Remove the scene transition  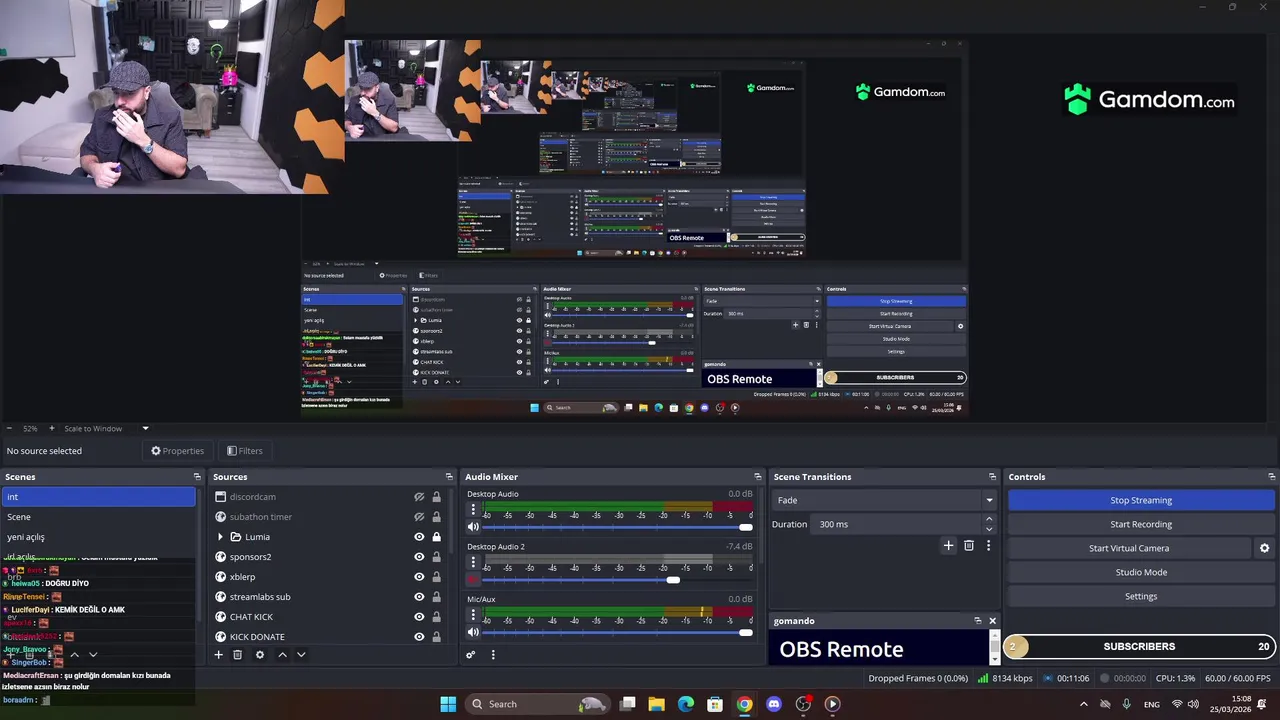(x=968, y=546)
